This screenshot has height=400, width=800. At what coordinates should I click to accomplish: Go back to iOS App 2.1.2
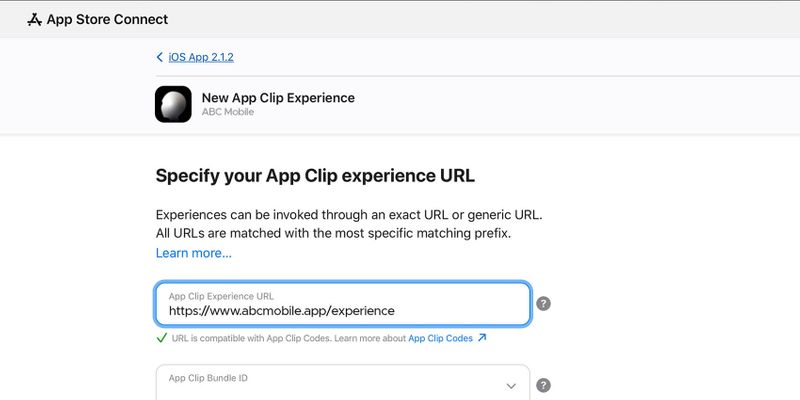[201, 57]
